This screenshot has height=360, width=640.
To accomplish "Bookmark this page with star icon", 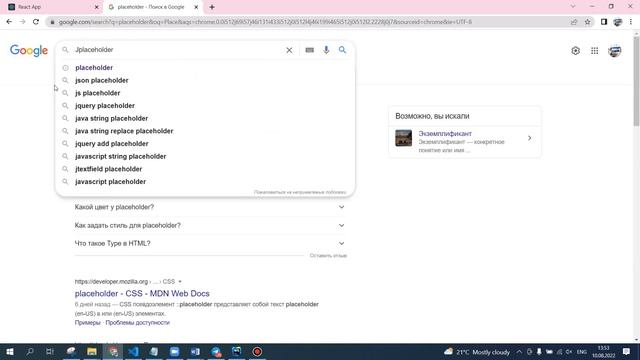I will [587, 22].
